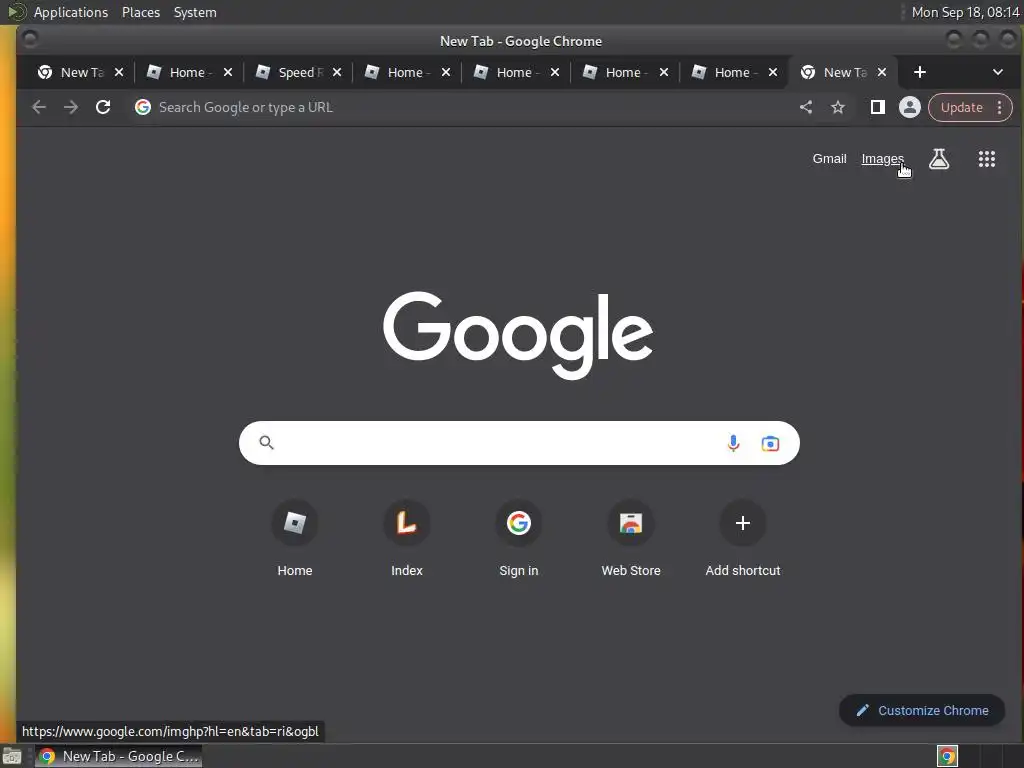
Task: Focus the Google search box
Action: (519, 443)
